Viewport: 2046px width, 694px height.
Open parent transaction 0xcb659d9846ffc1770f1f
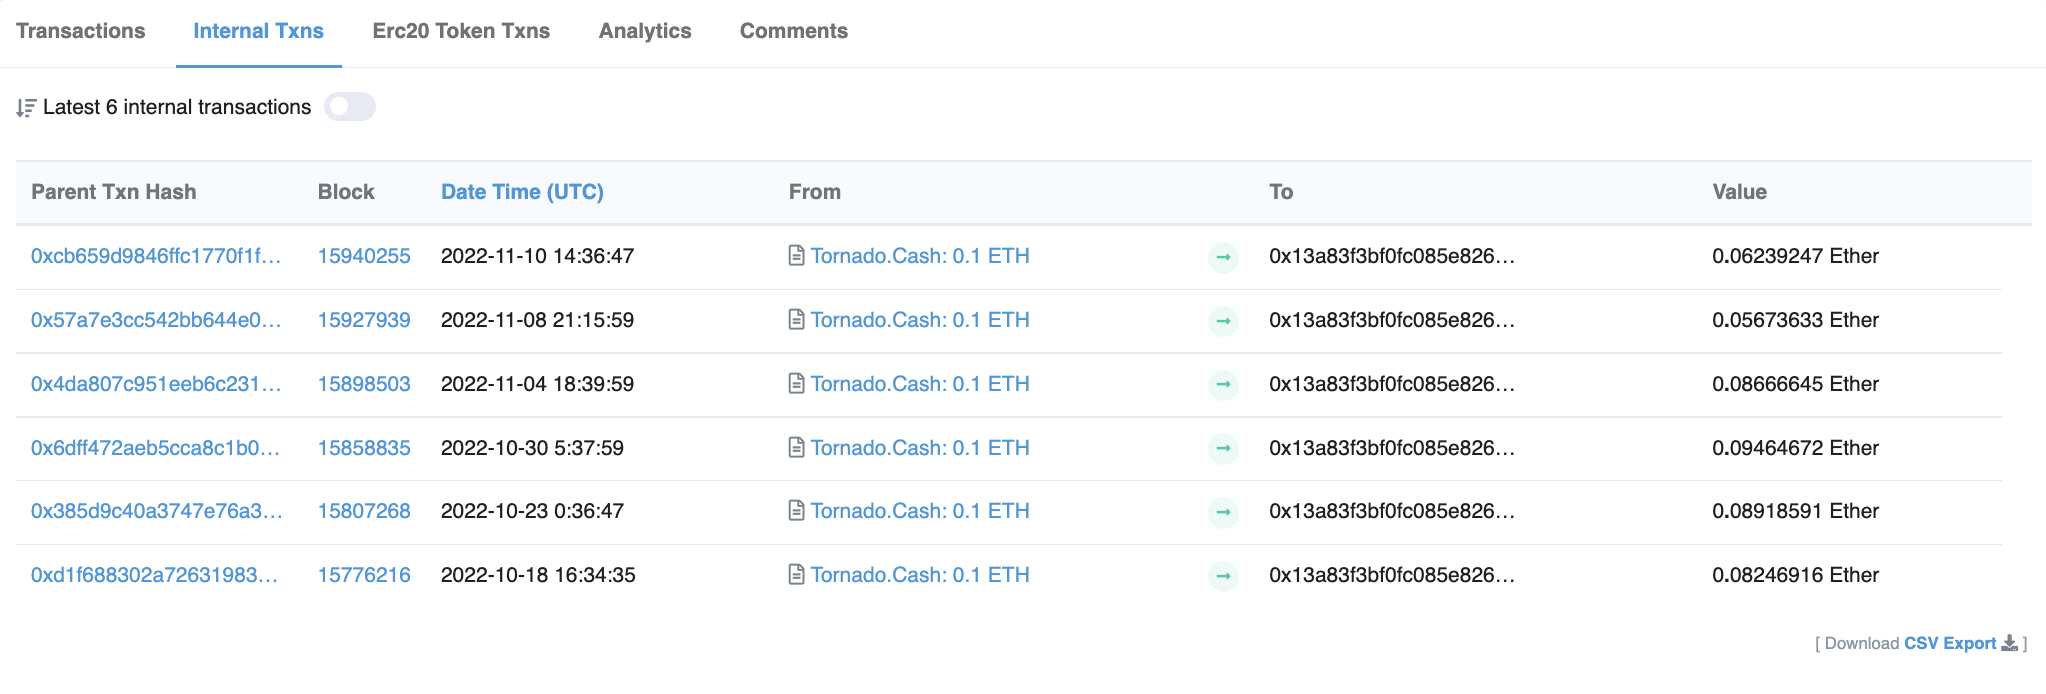click(156, 256)
